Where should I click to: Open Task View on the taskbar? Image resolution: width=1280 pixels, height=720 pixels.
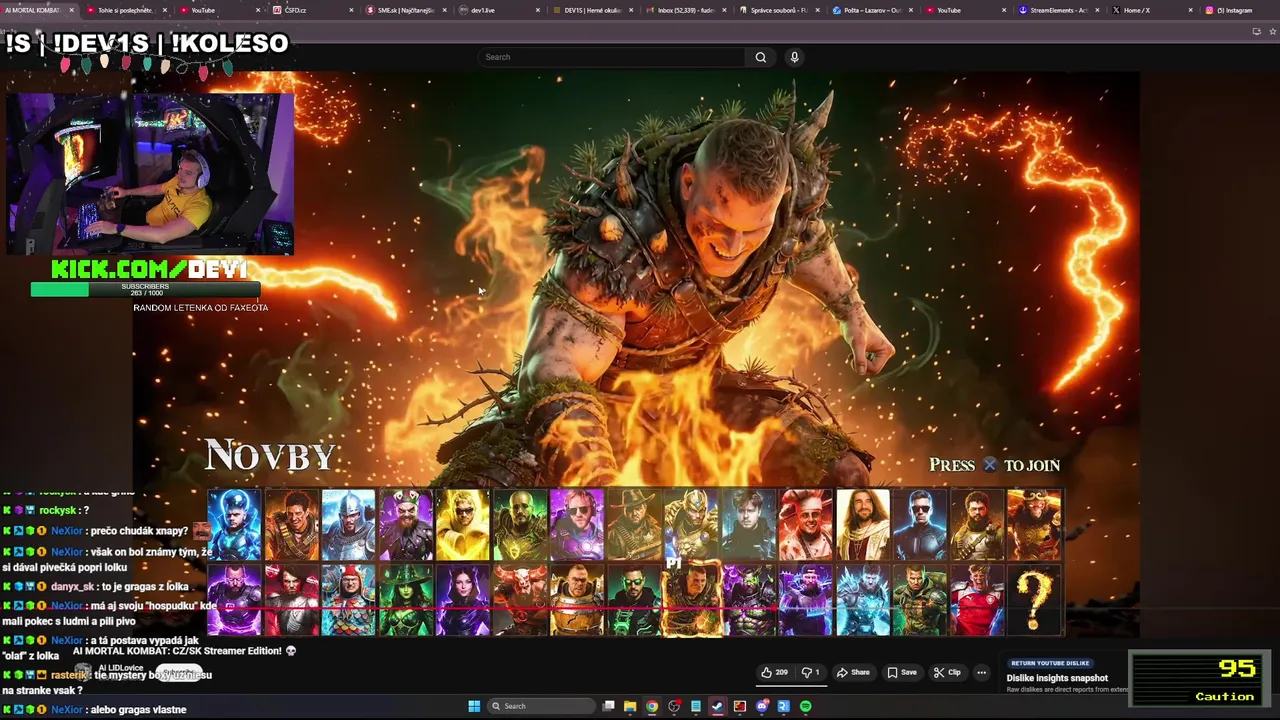tap(608, 706)
